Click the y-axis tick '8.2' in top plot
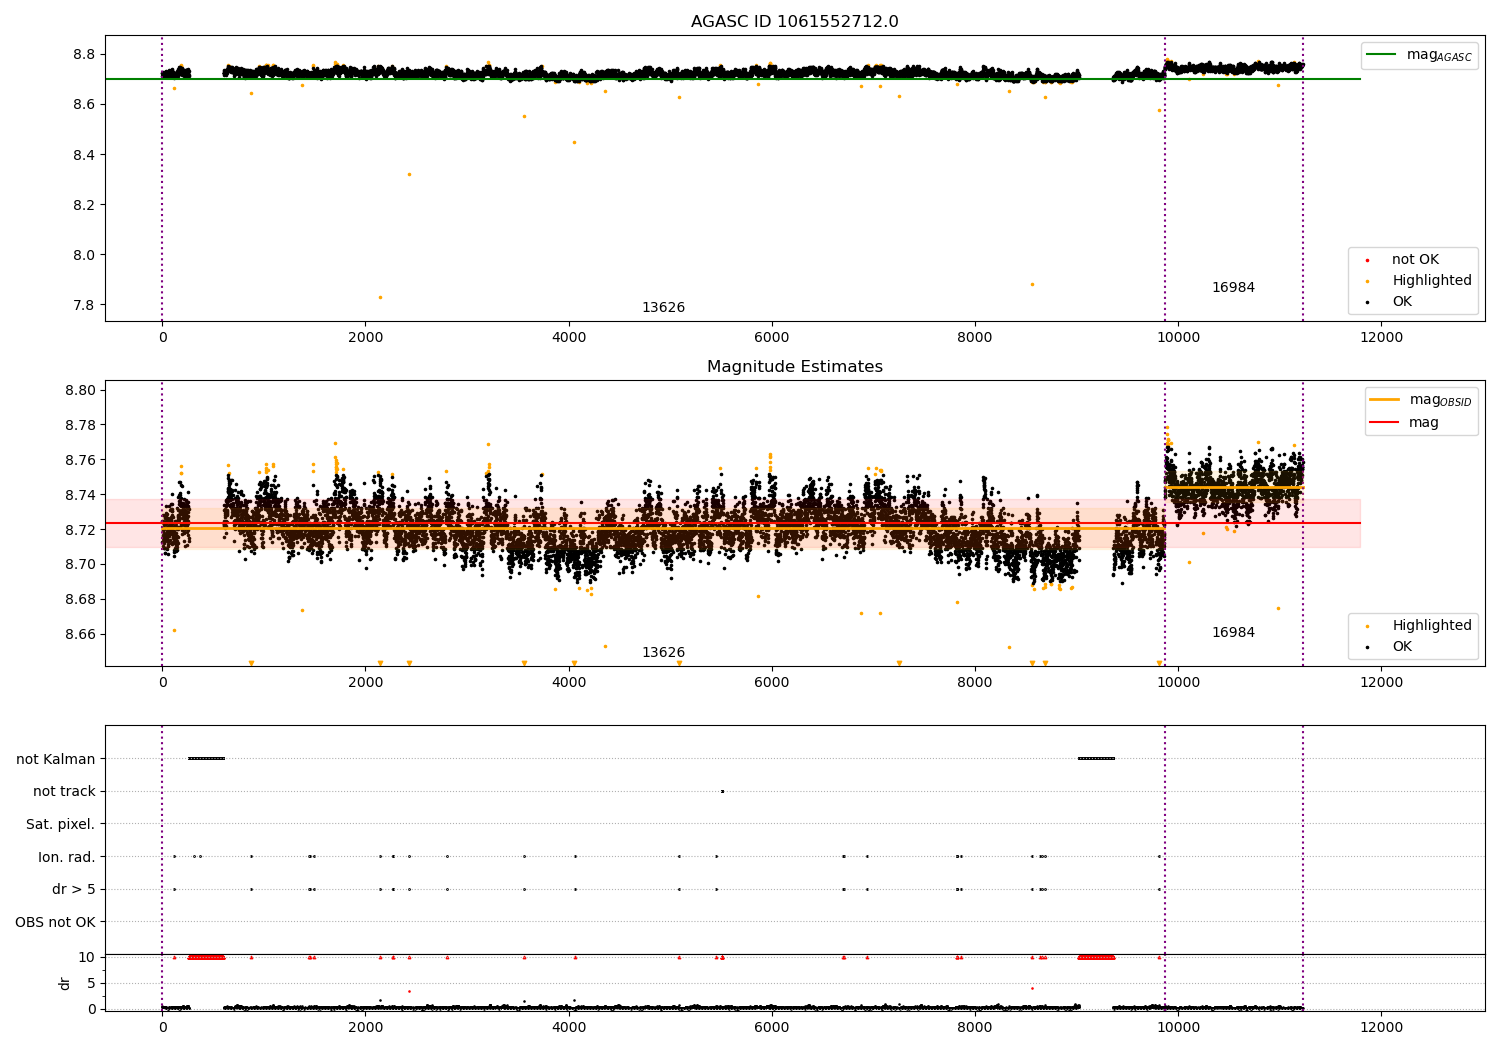 click(84, 205)
